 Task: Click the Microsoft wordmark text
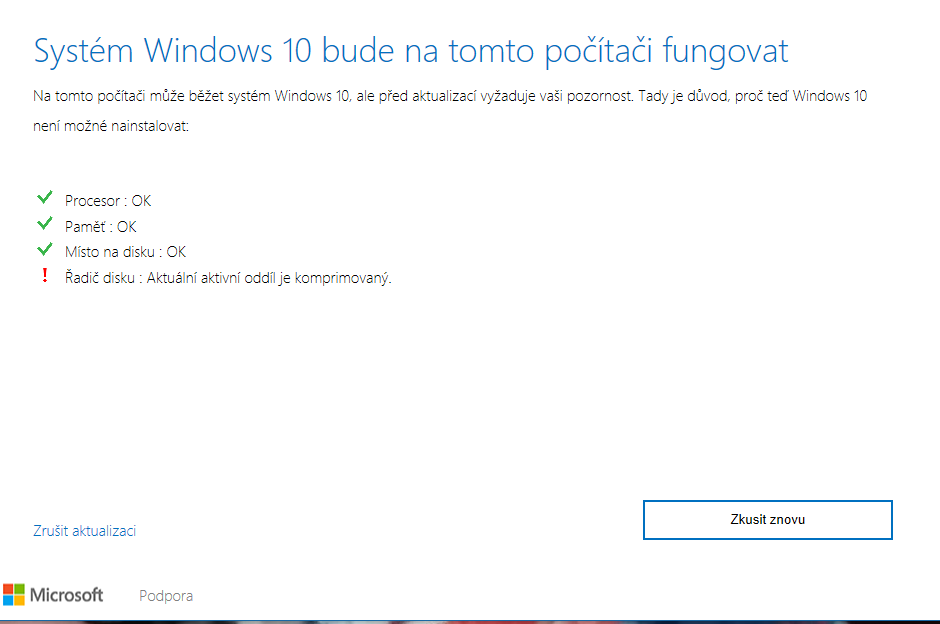(67, 595)
